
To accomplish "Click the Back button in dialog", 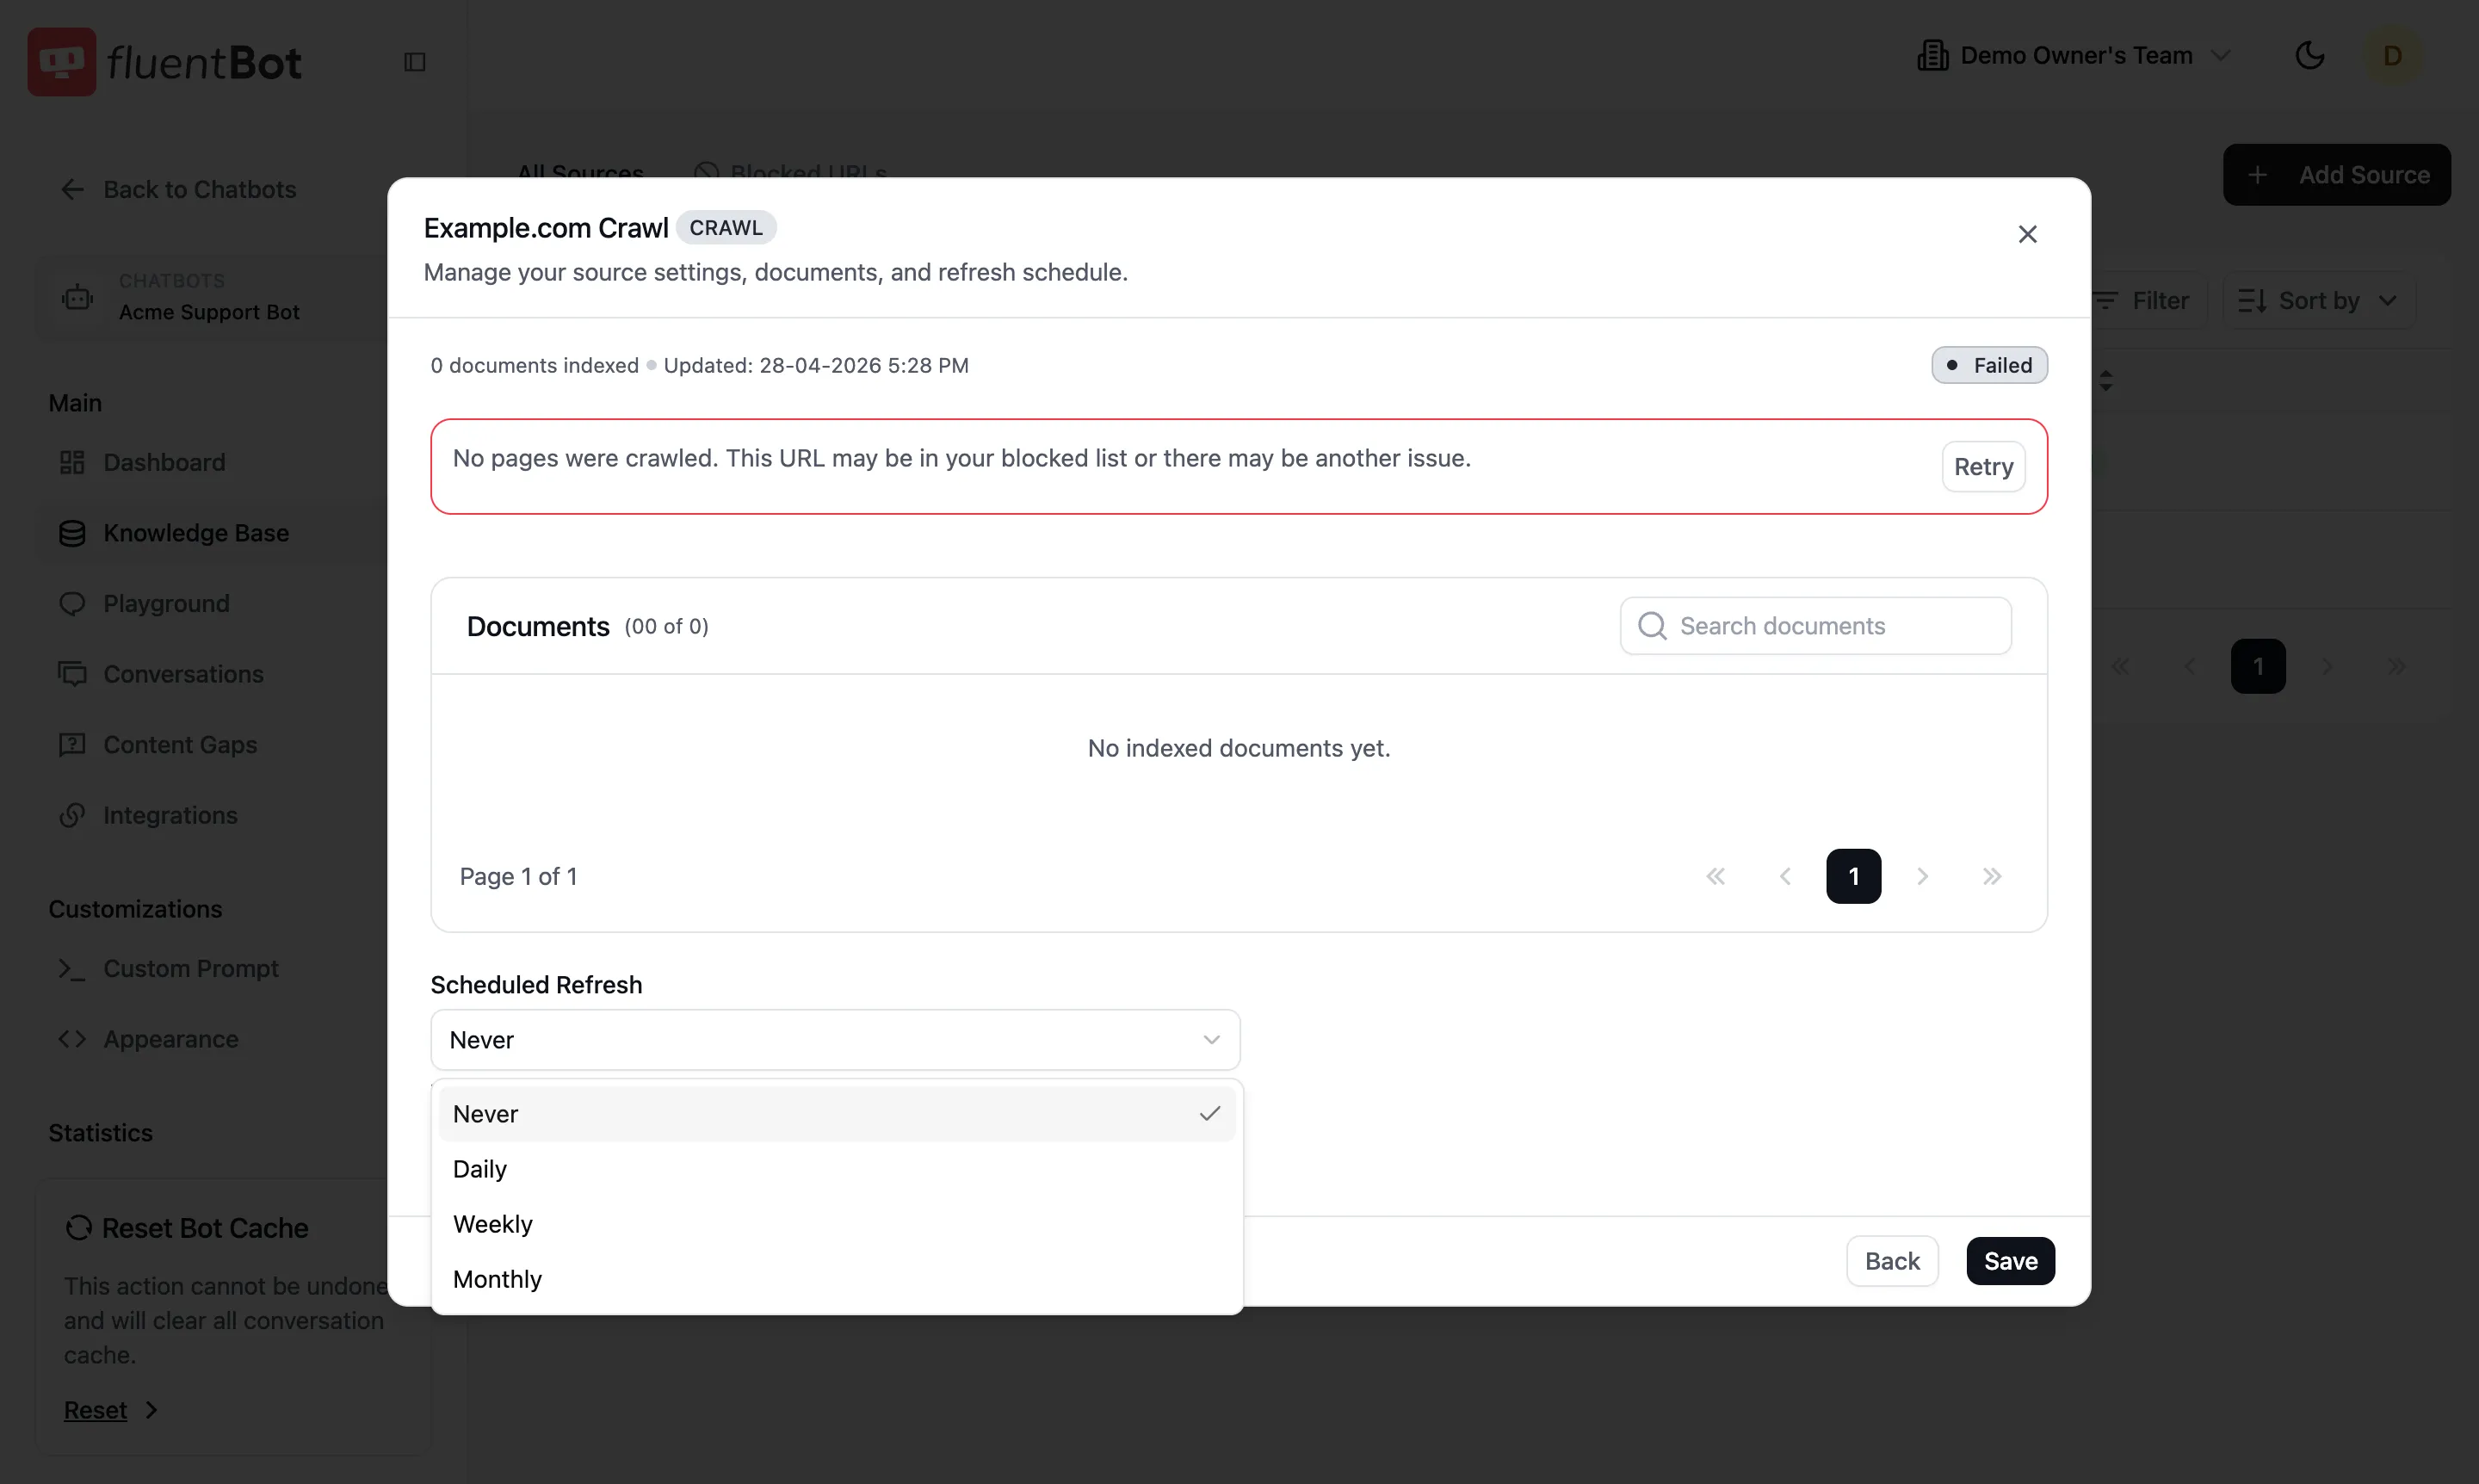I will pyautogui.click(x=1892, y=1261).
